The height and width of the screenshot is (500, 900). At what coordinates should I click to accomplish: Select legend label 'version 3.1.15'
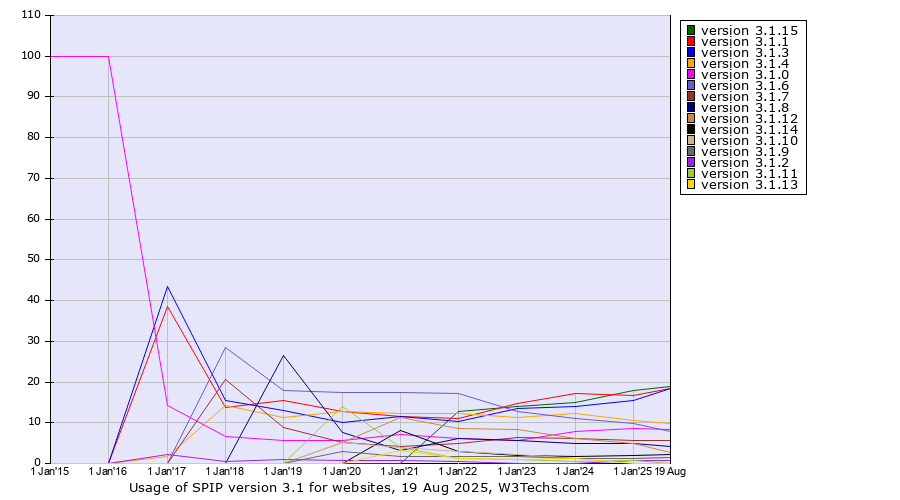(x=749, y=30)
